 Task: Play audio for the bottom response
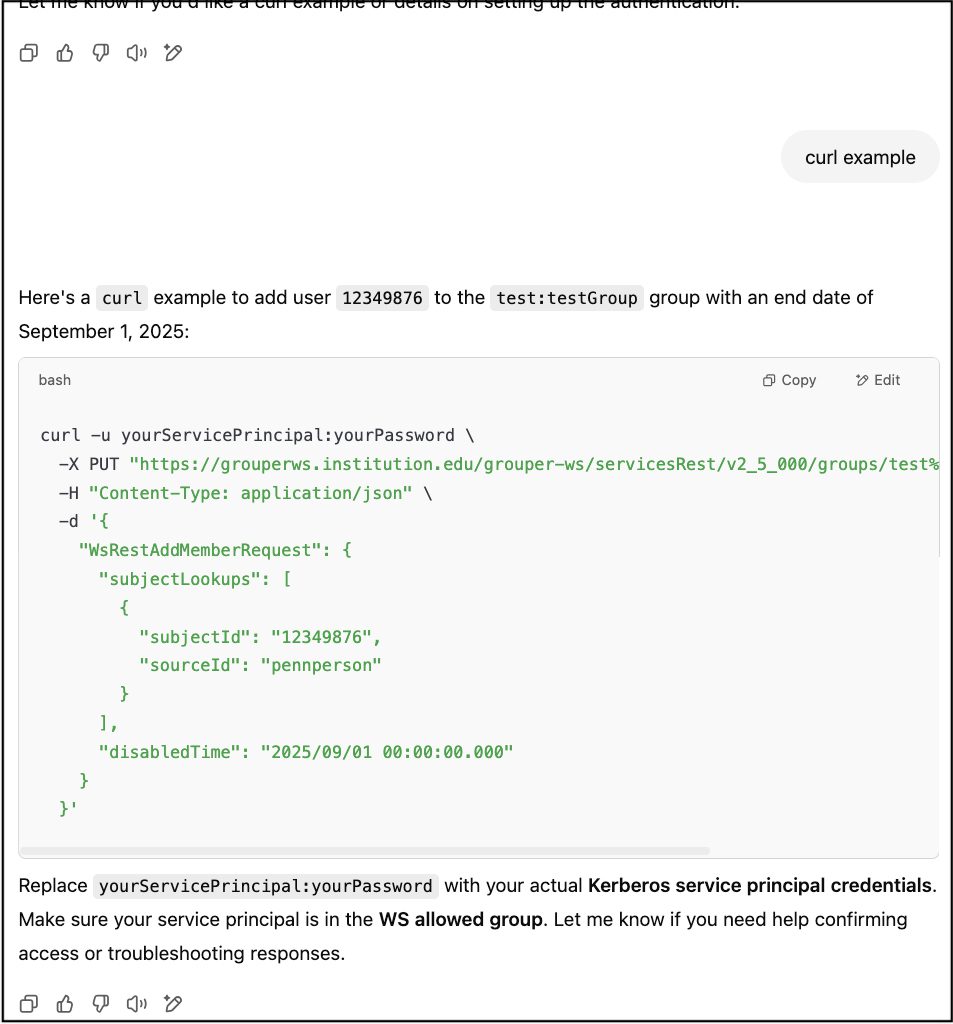click(x=137, y=1003)
